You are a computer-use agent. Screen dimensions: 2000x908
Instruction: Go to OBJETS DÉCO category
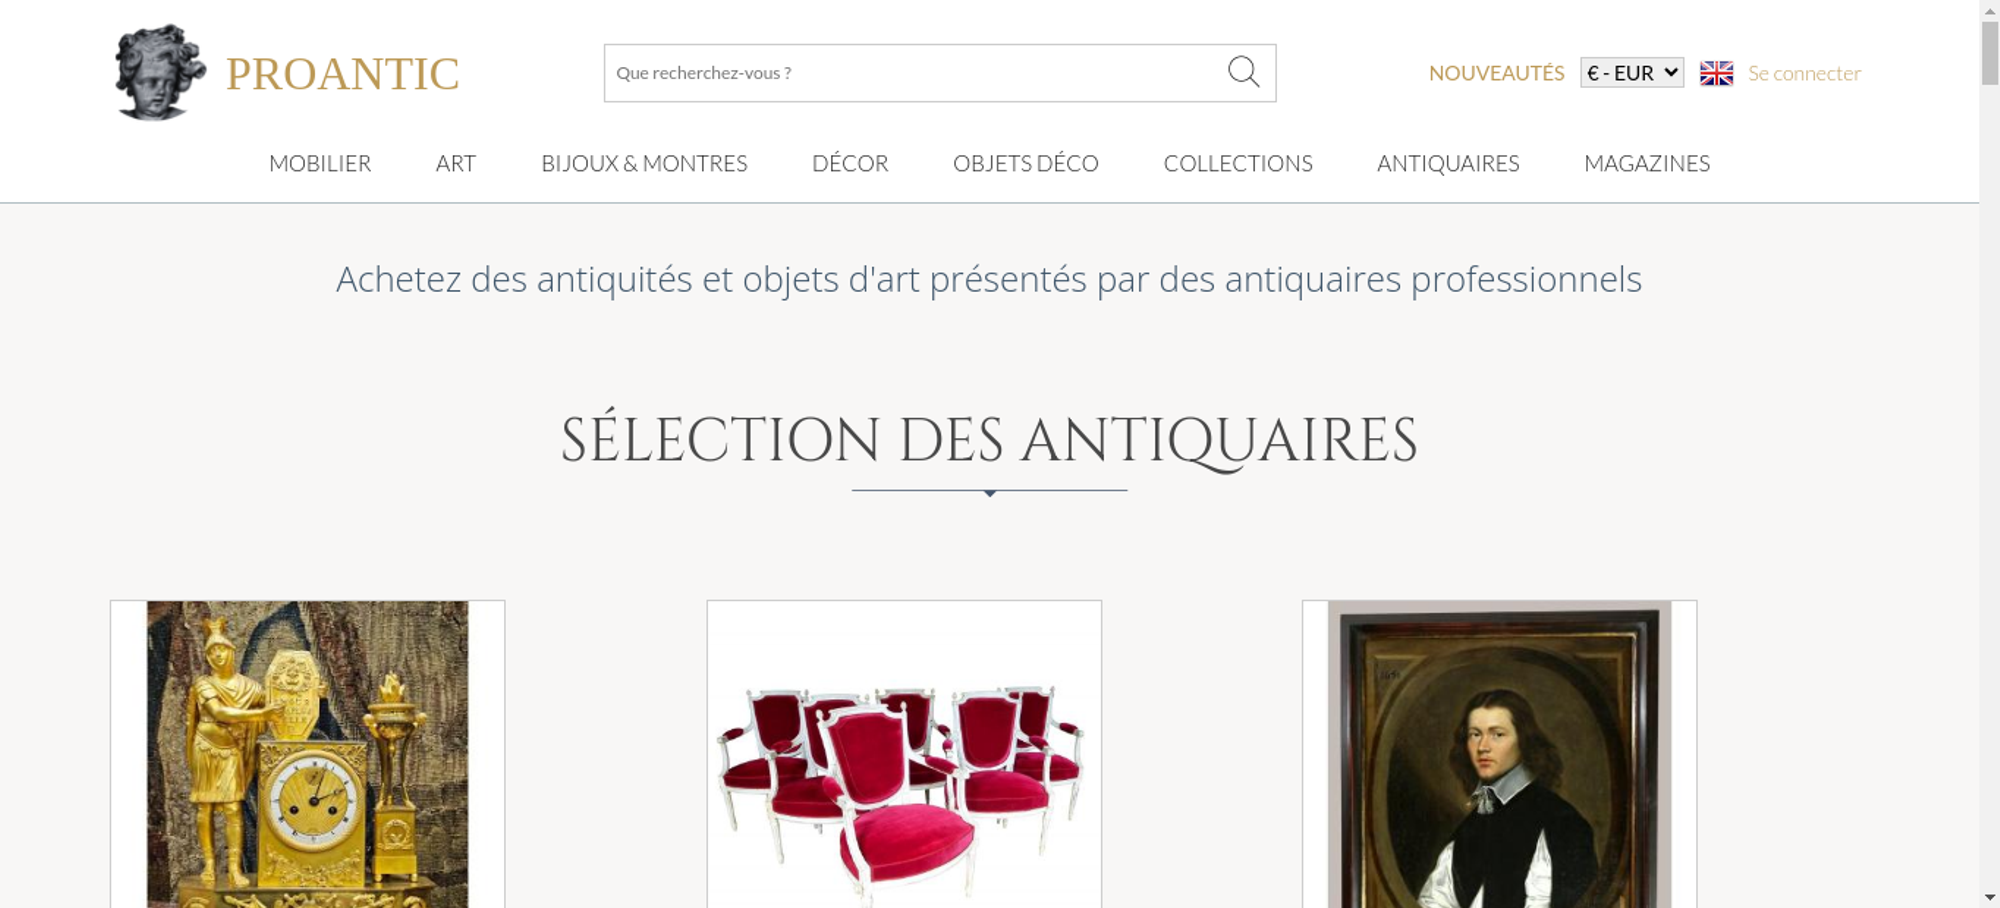(x=1025, y=163)
